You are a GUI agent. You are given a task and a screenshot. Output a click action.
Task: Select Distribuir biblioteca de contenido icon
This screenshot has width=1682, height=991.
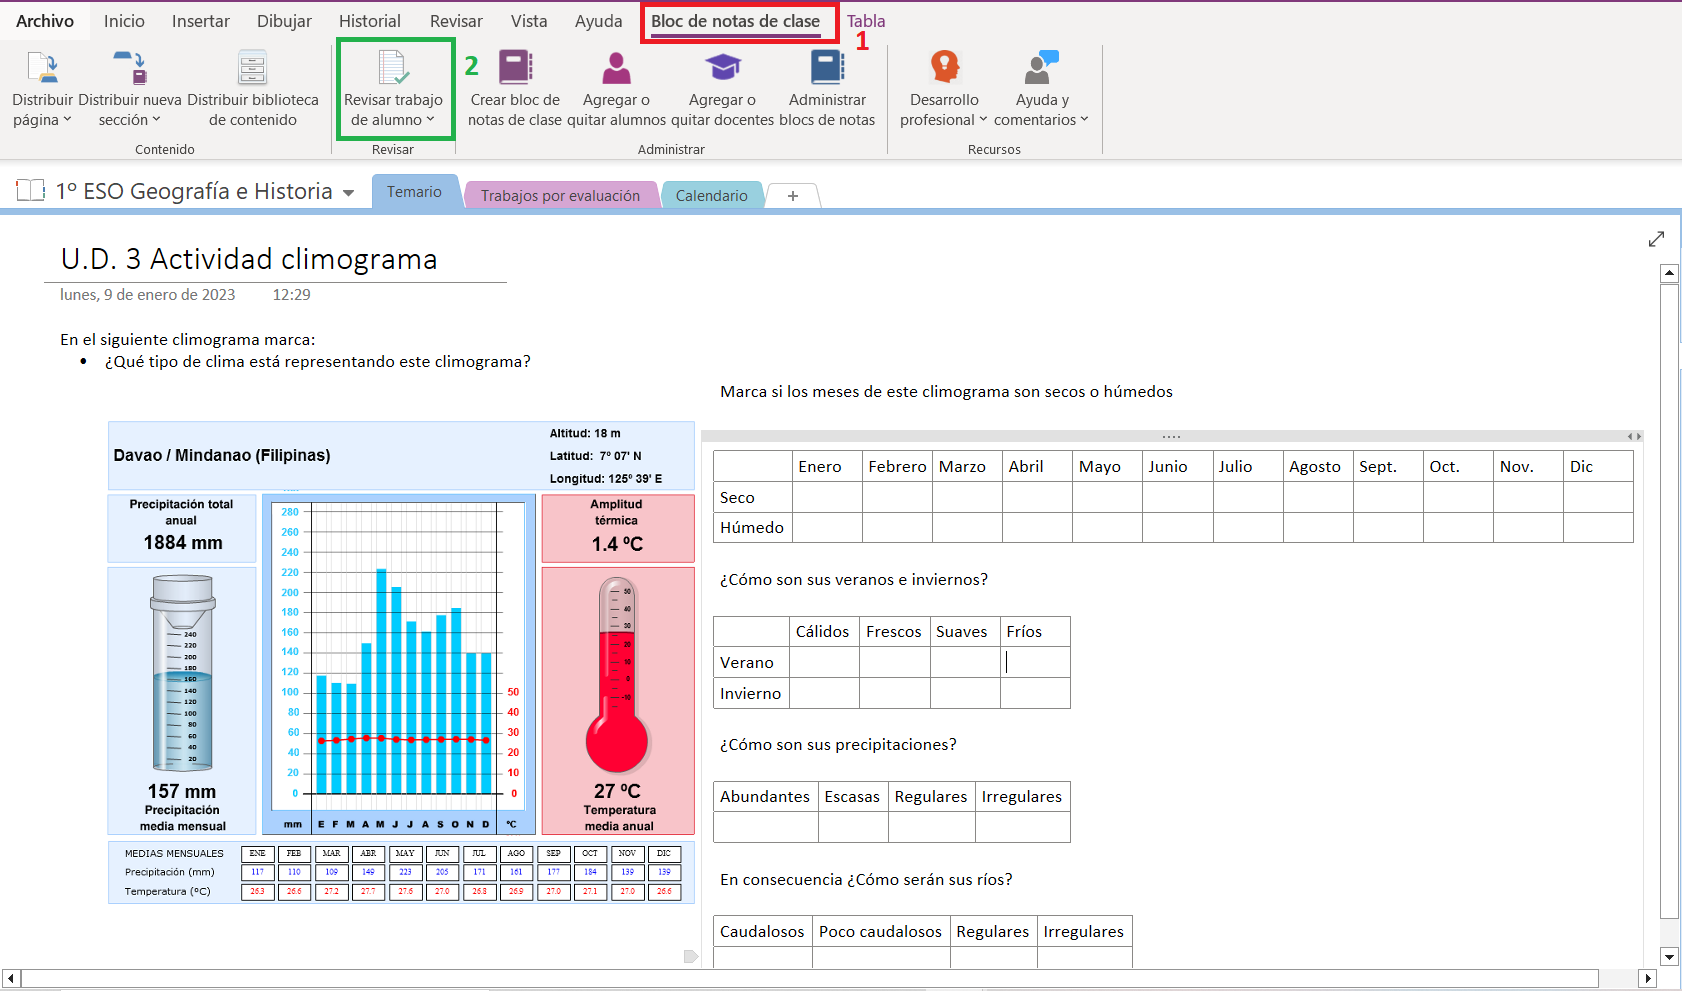tap(252, 69)
